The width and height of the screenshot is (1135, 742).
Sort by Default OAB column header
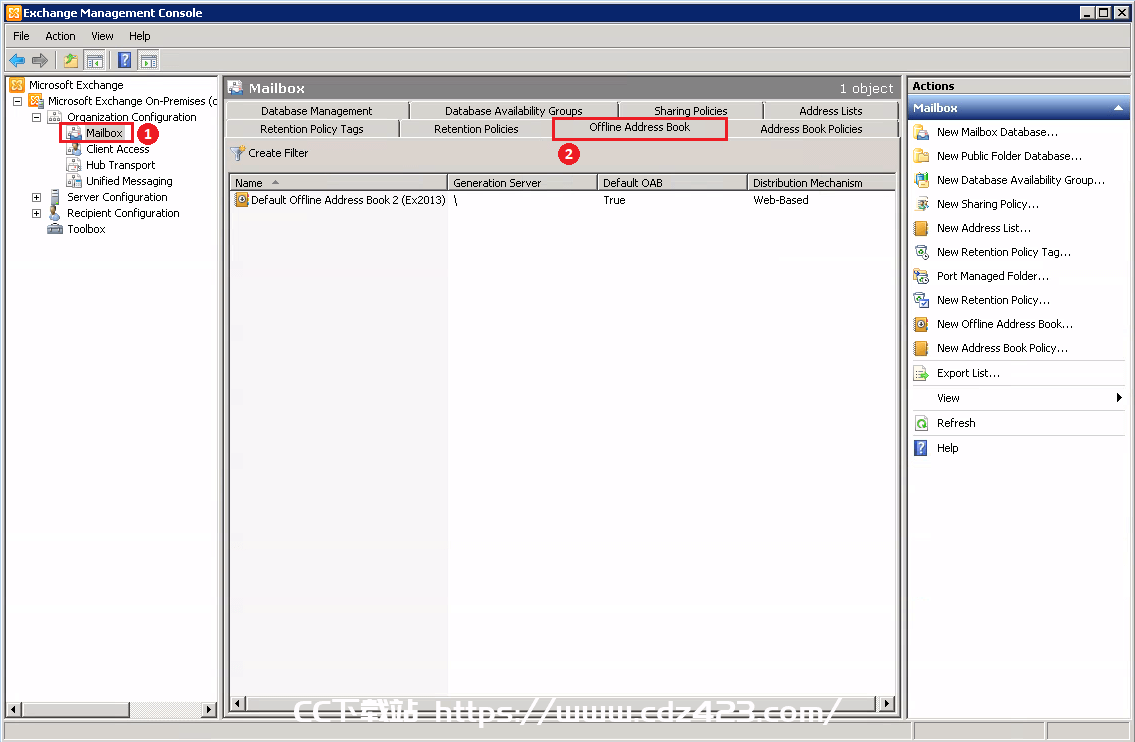(672, 182)
